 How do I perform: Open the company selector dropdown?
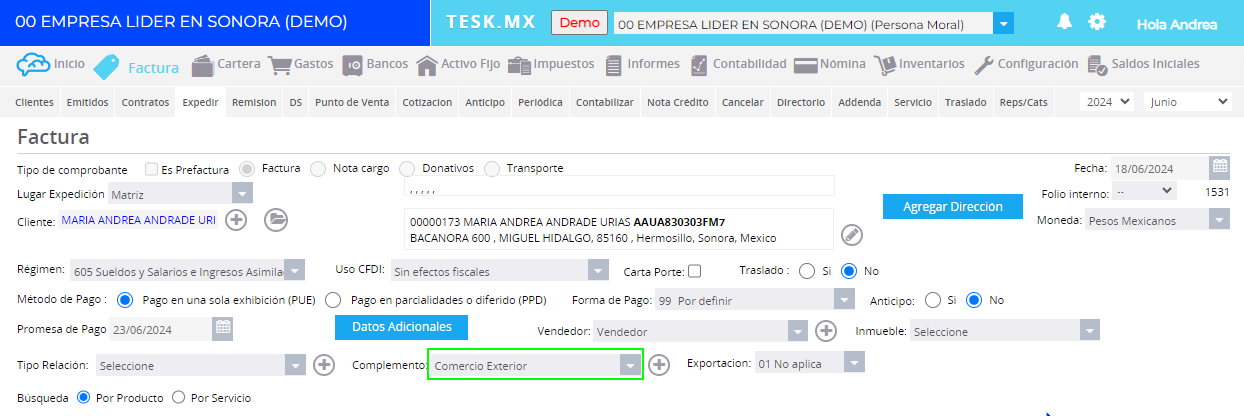pos(812,23)
